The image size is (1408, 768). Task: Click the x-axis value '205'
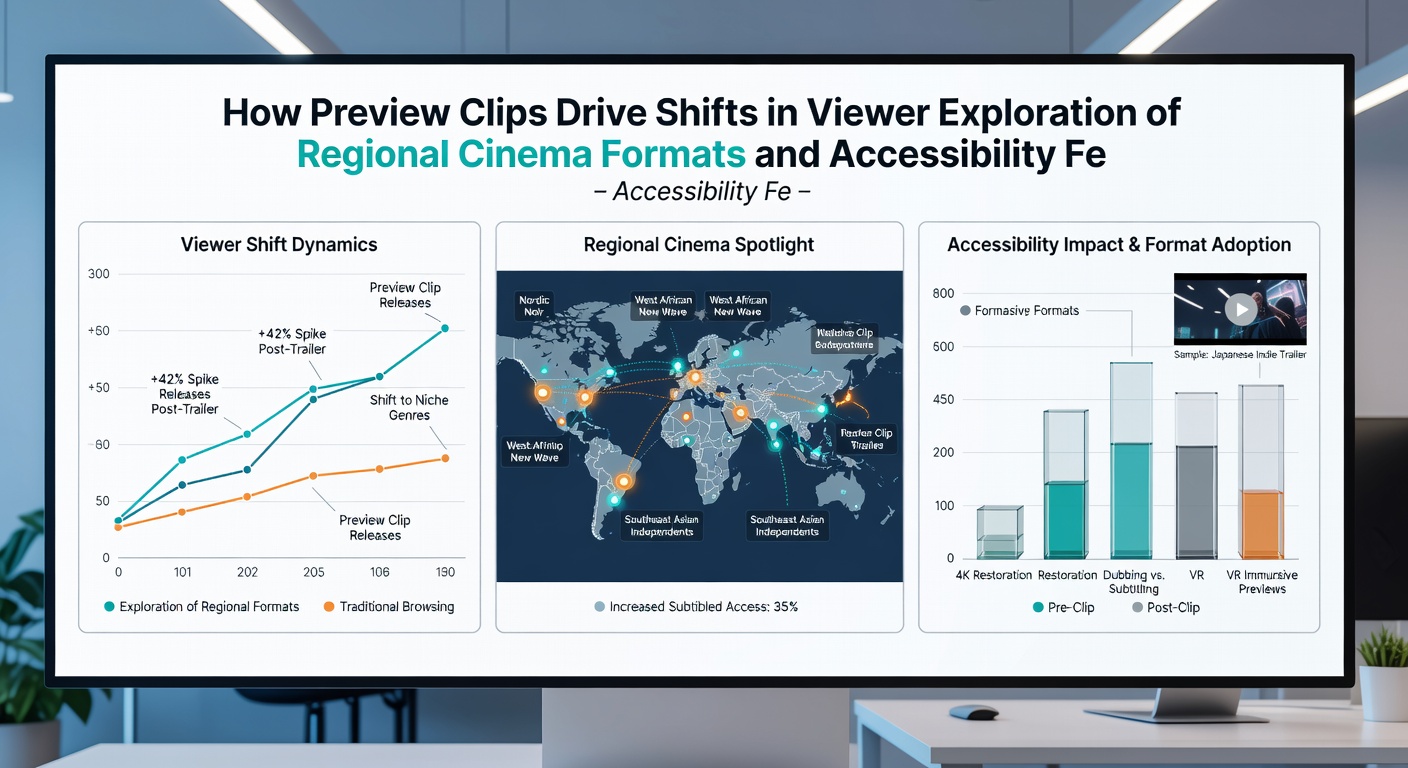312,573
